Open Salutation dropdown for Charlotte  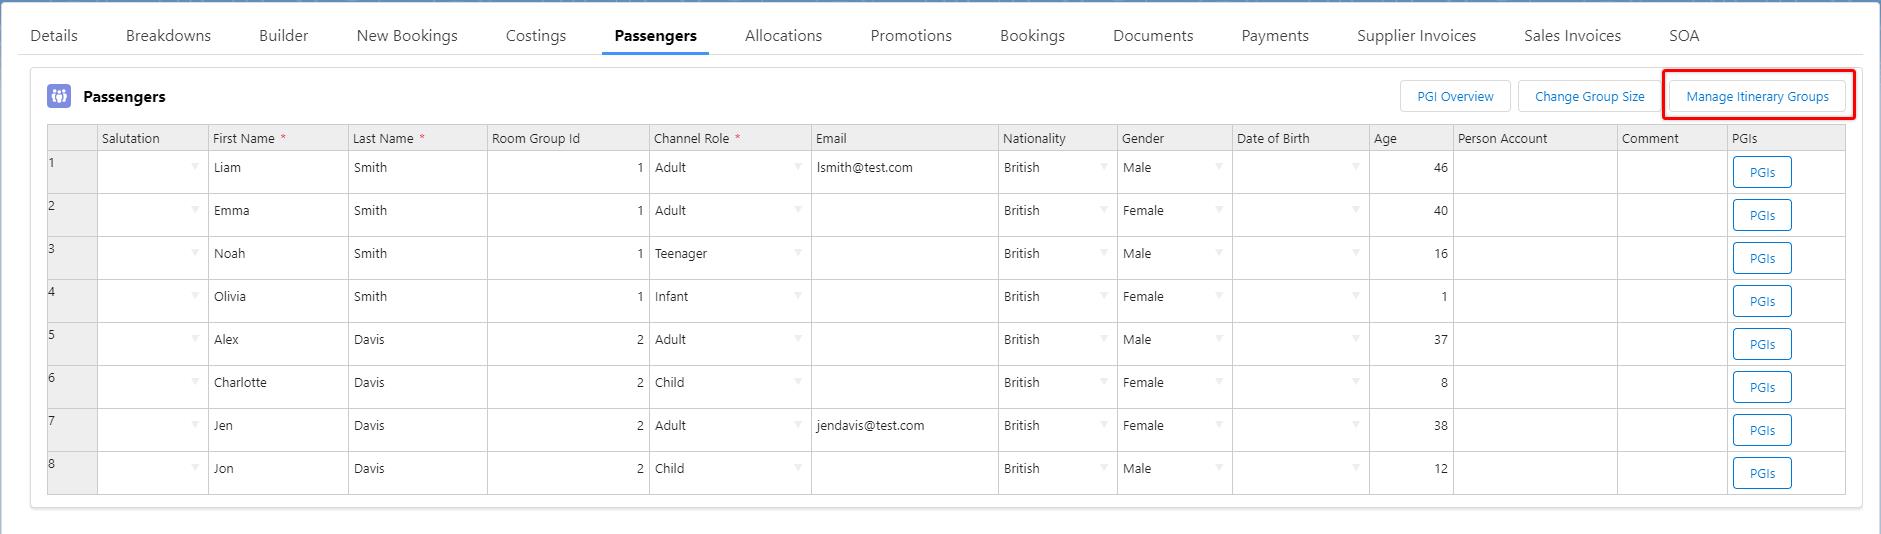click(x=195, y=382)
